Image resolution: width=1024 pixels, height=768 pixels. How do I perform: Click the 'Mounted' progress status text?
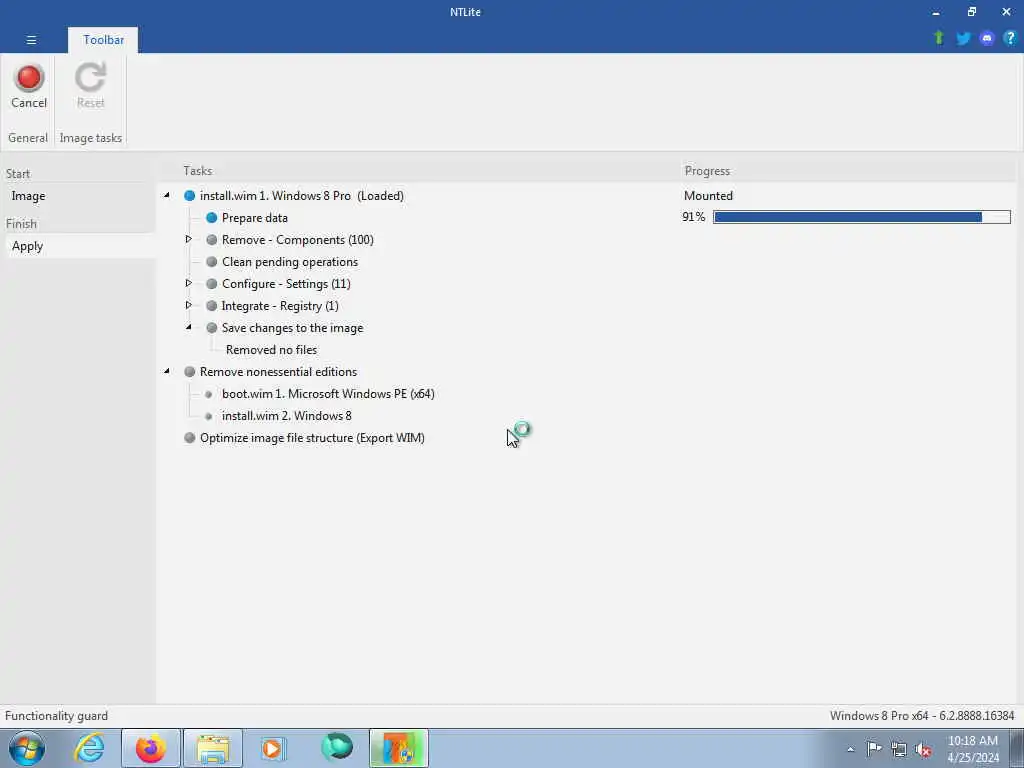[709, 196]
